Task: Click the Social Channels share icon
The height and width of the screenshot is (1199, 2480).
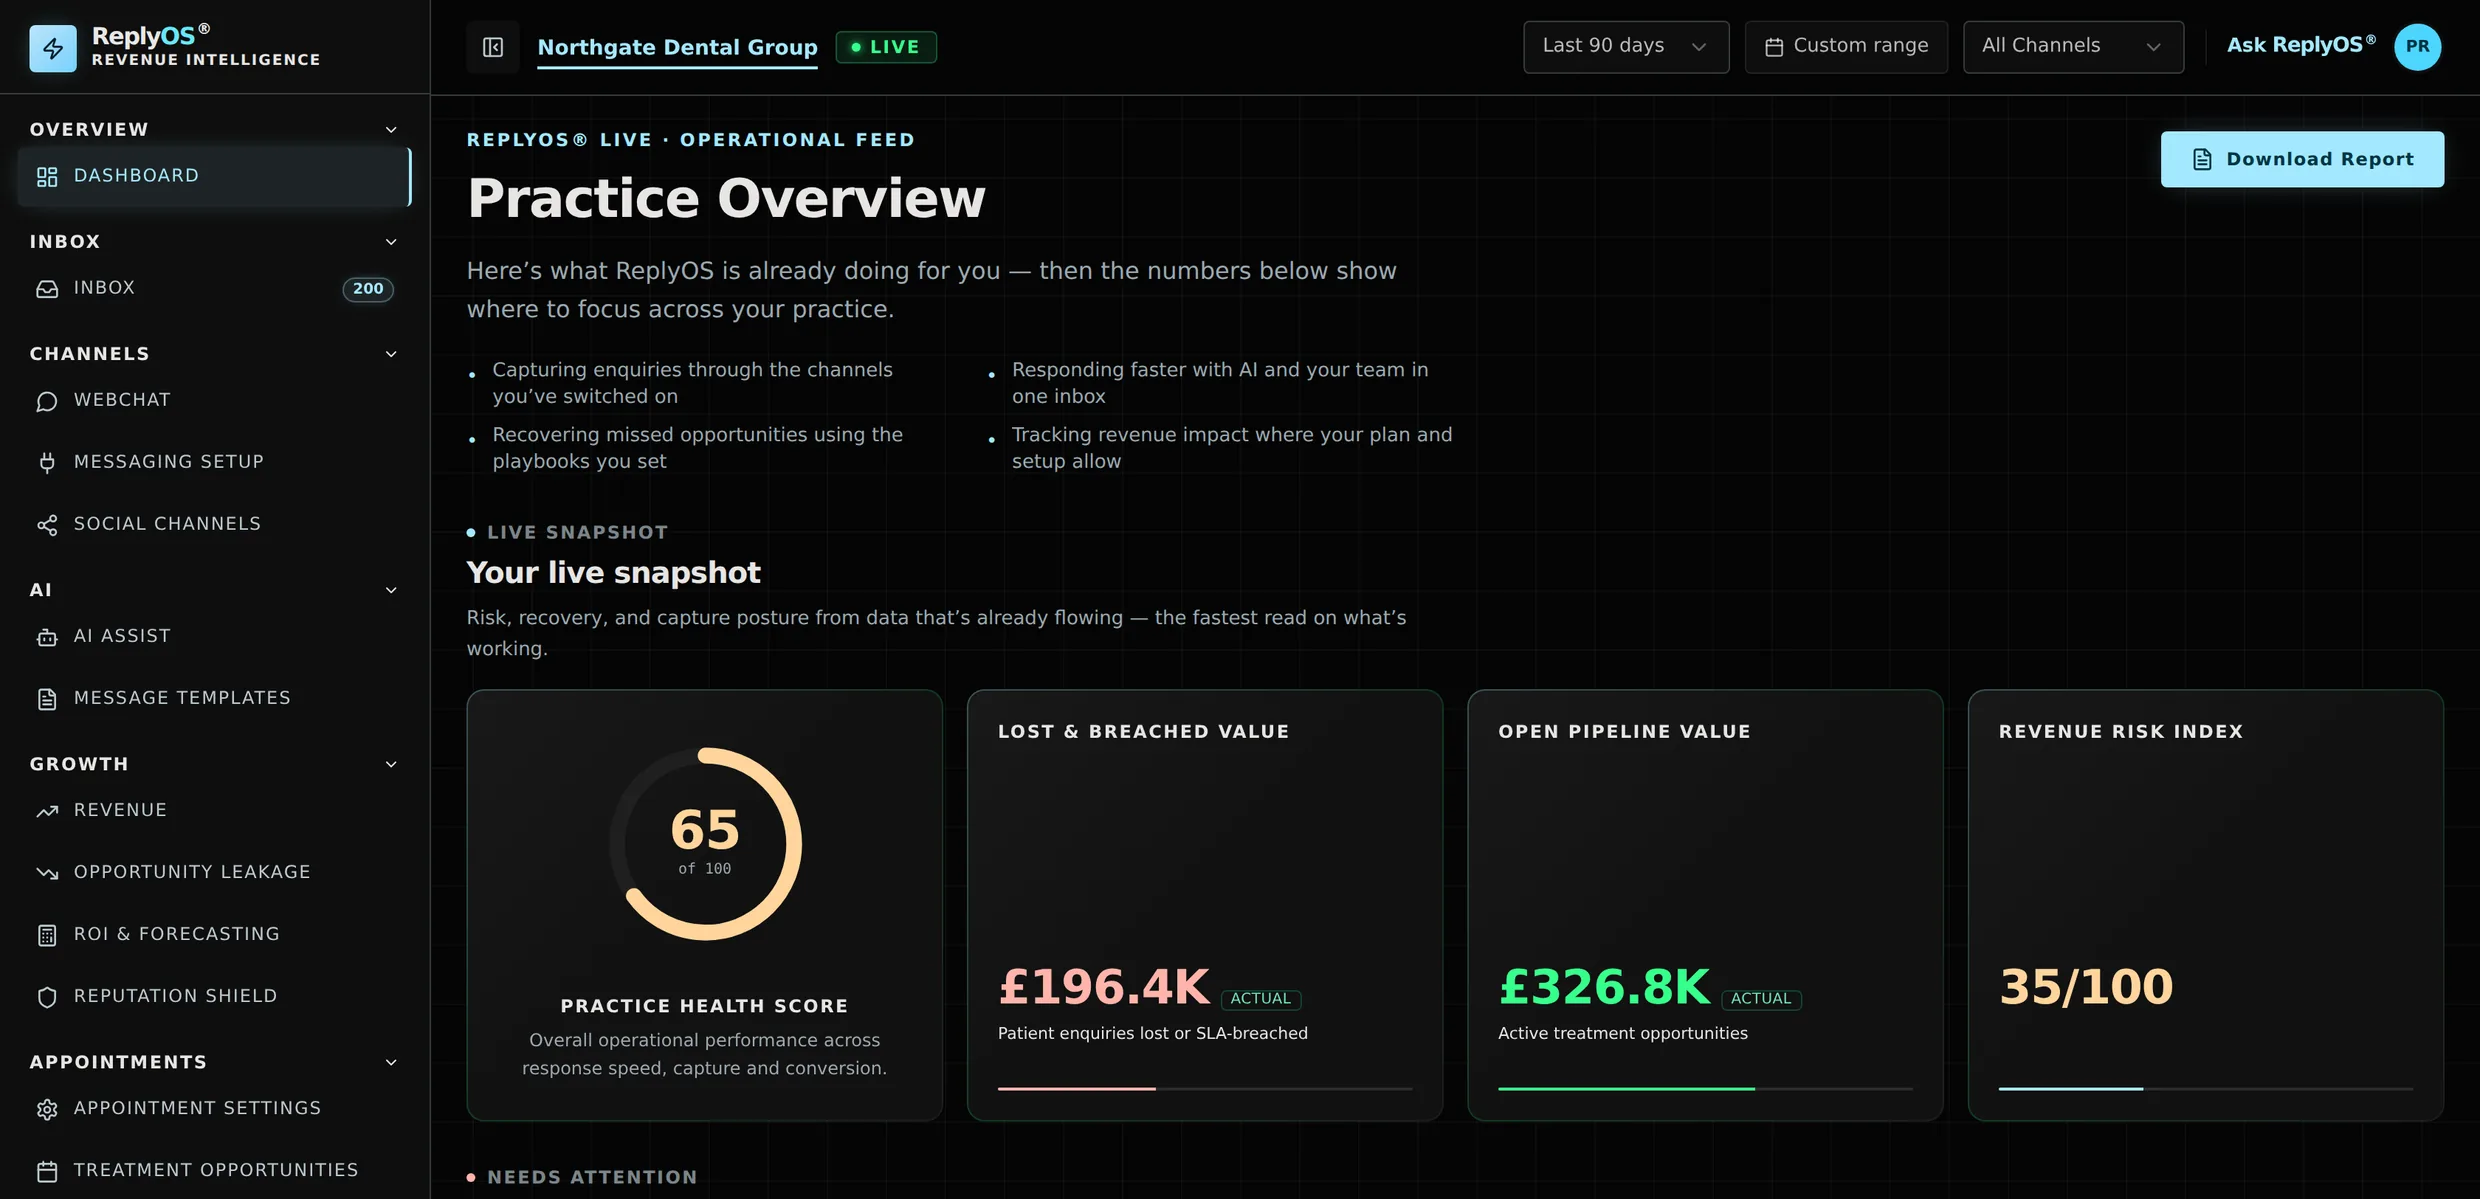Action: tap(47, 525)
